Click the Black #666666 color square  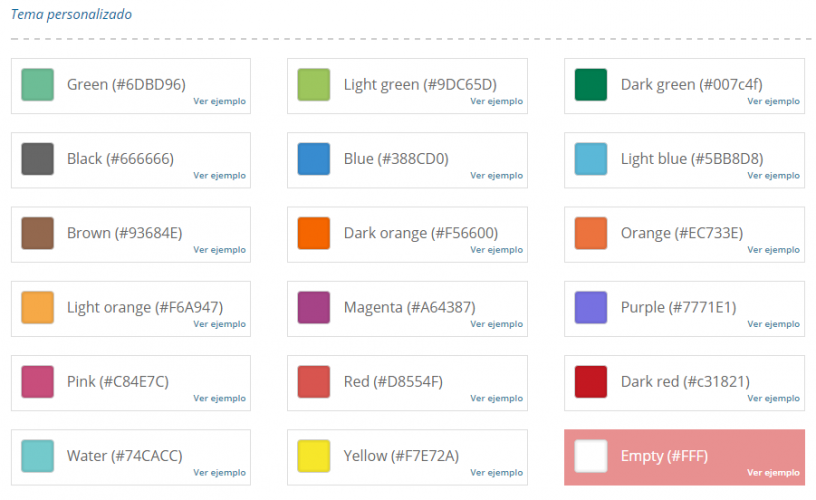click(37, 159)
